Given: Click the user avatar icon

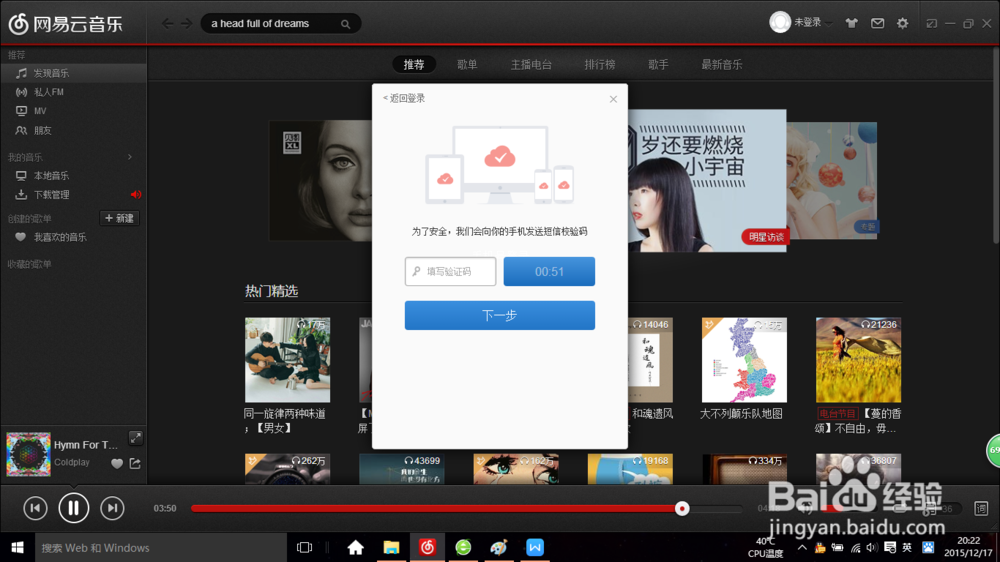Looking at the screenshot, I should pos(779,22).
